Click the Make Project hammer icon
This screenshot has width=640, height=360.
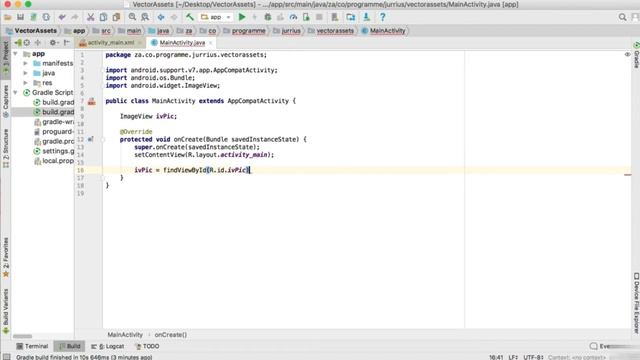coord(190,17)
